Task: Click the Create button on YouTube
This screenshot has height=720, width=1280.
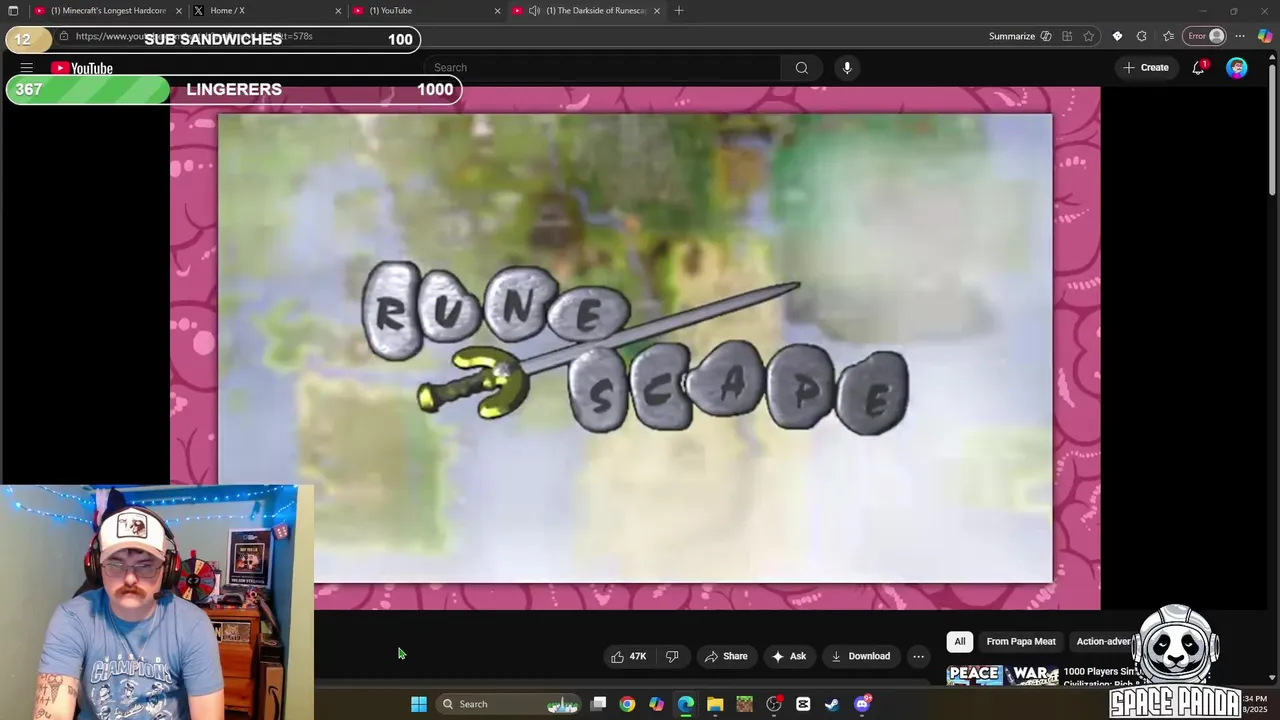Action: [x=1145, y=67]
